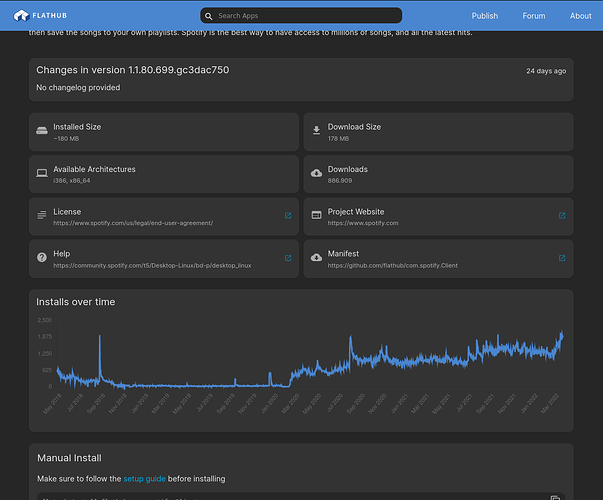Click the 2018 spike on installs chart
The height and width of the screenshot is (500, 603).
tap(100, 337)
